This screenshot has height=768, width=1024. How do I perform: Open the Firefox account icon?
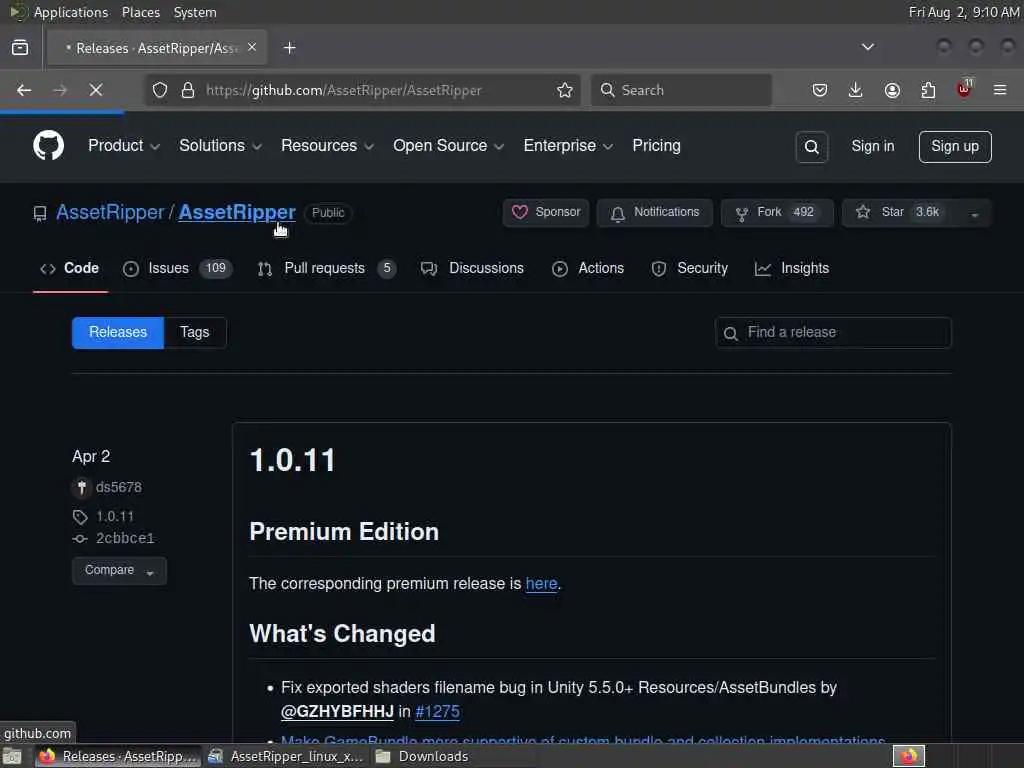892,90
